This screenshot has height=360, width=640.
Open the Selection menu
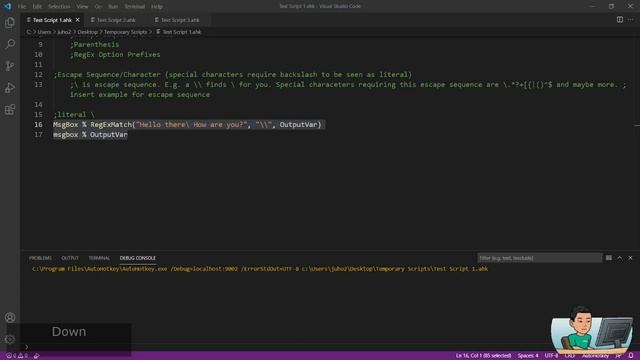tap(59, 7)
